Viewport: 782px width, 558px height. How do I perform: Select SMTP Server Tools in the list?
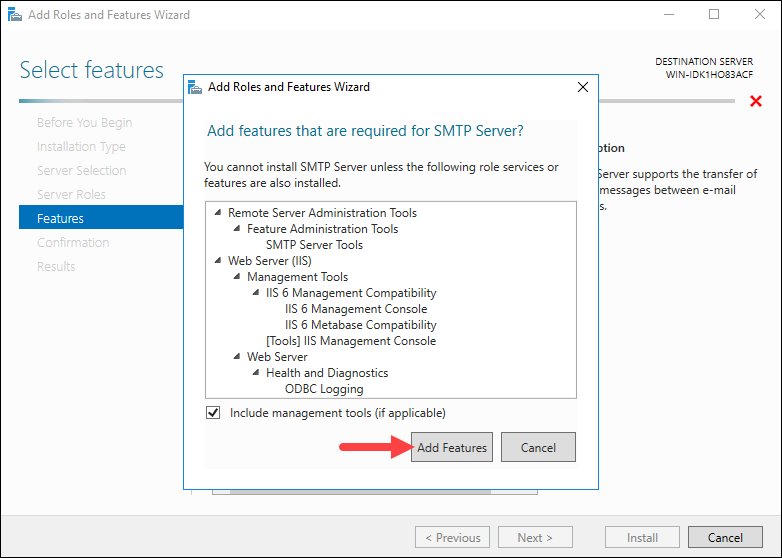click(x=314, y=245)
